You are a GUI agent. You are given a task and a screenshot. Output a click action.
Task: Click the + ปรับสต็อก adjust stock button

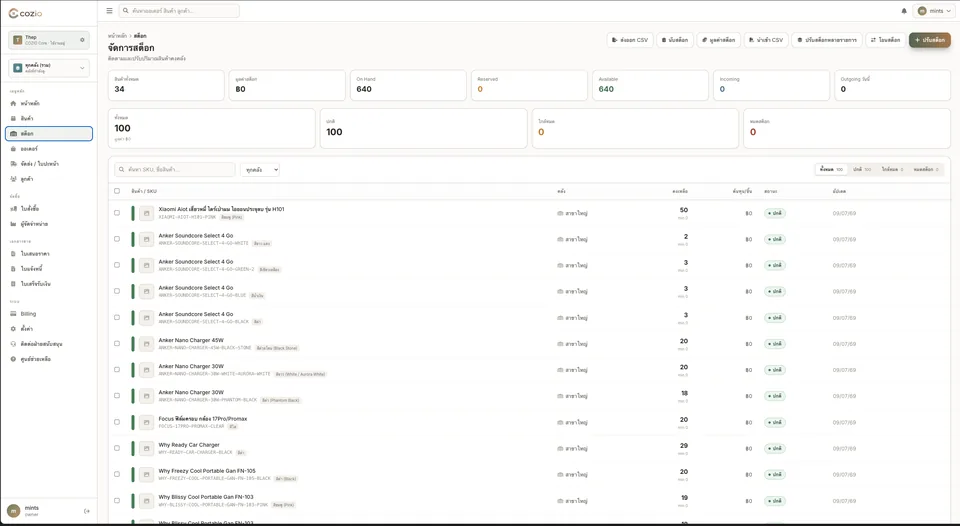[x=929, y=40]
